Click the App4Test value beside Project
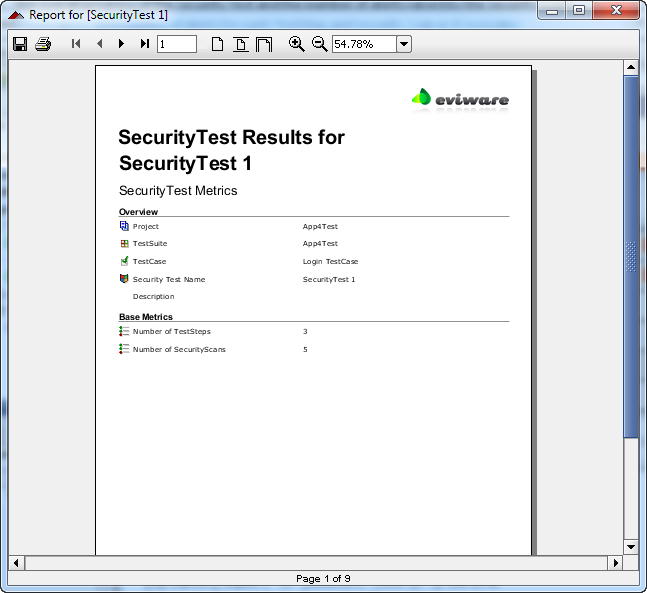647x593 pixels. [x=320, y=227]
